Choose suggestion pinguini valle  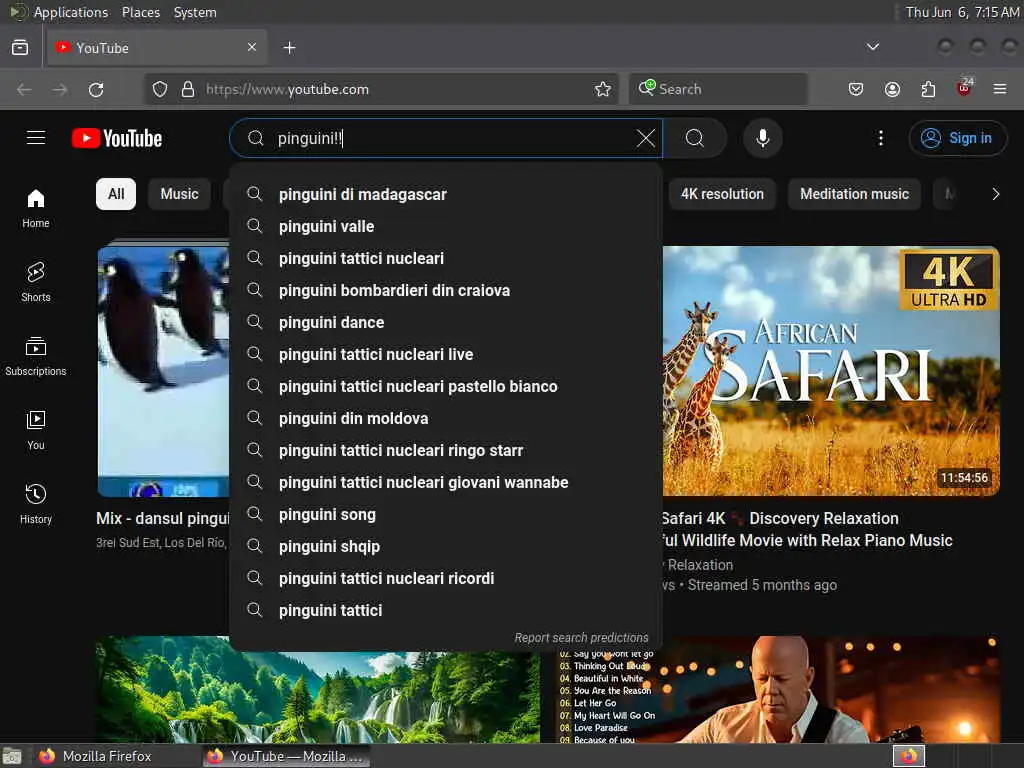446,226
